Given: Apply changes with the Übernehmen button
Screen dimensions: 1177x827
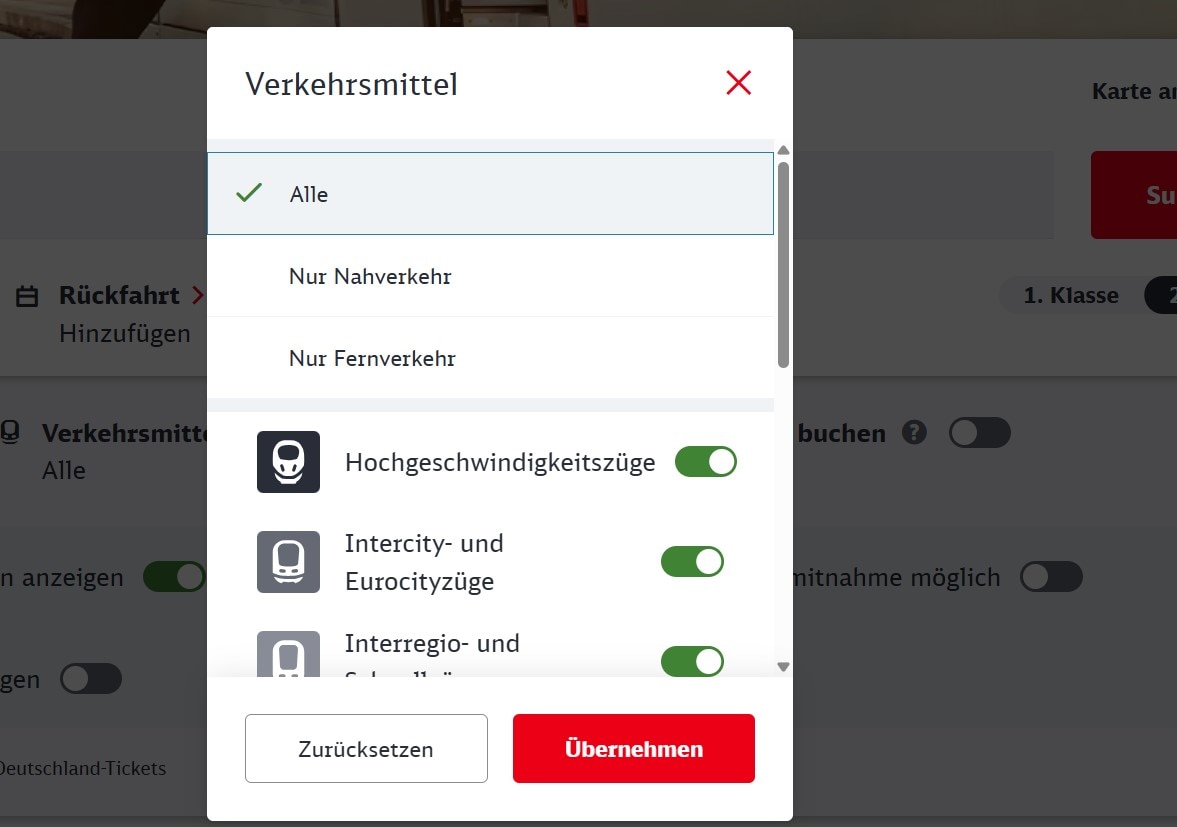Looking at the screenshot, I should (x=634, y=748).
